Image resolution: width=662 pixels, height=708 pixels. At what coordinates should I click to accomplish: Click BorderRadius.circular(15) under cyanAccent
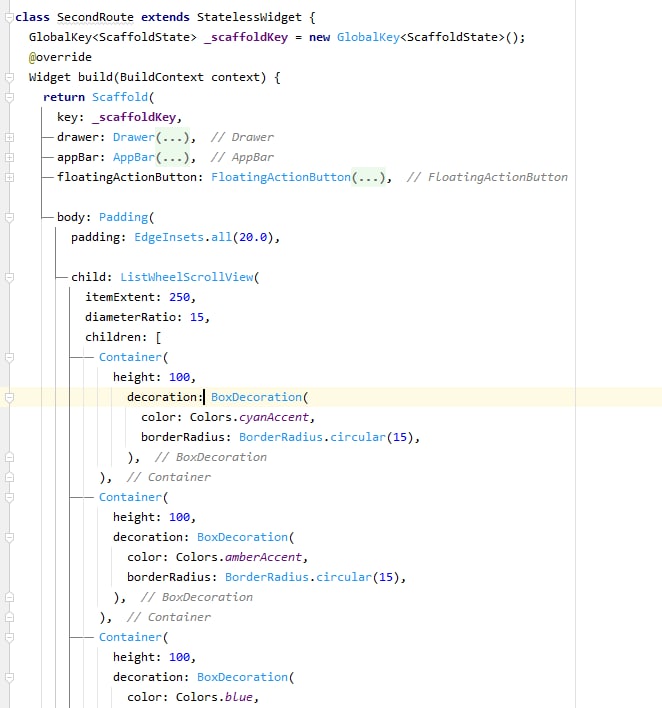click(x=326, y=437)
